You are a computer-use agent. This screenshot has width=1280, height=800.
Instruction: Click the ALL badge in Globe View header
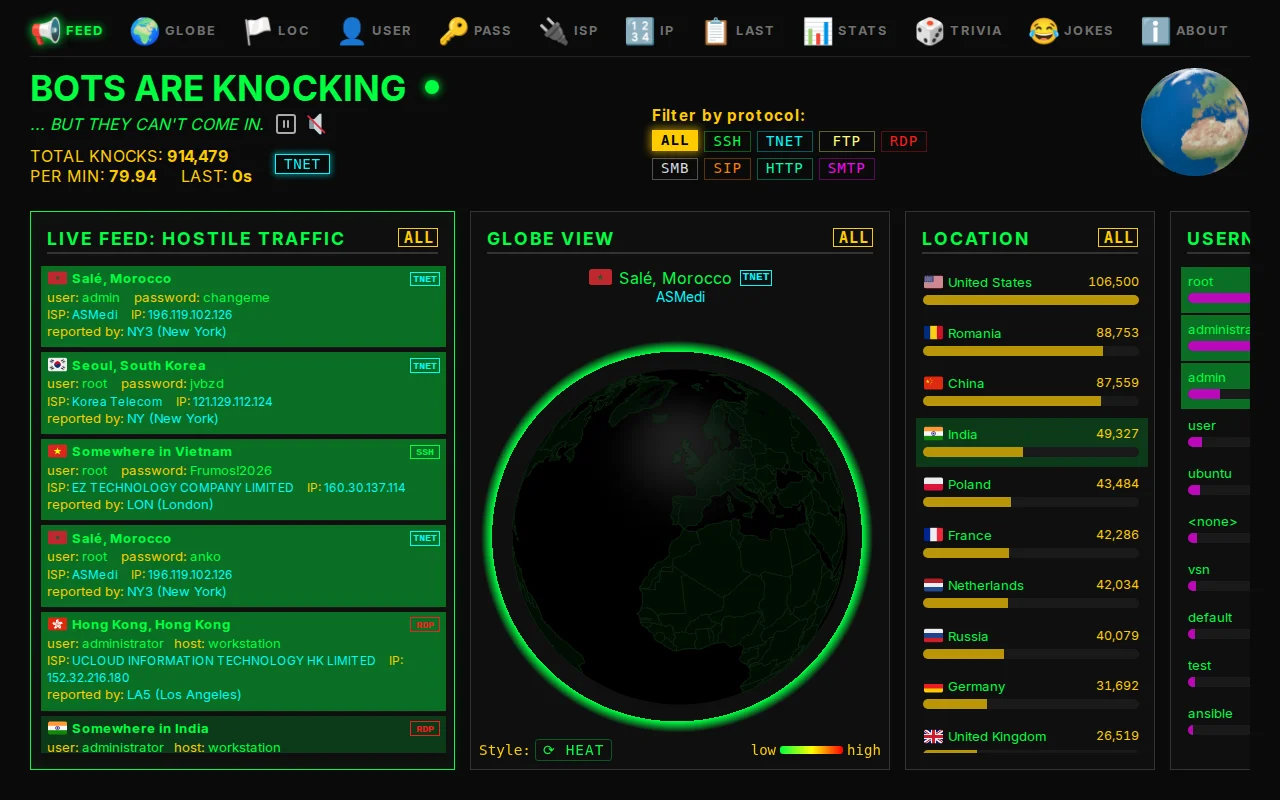[x=853, y=237]
